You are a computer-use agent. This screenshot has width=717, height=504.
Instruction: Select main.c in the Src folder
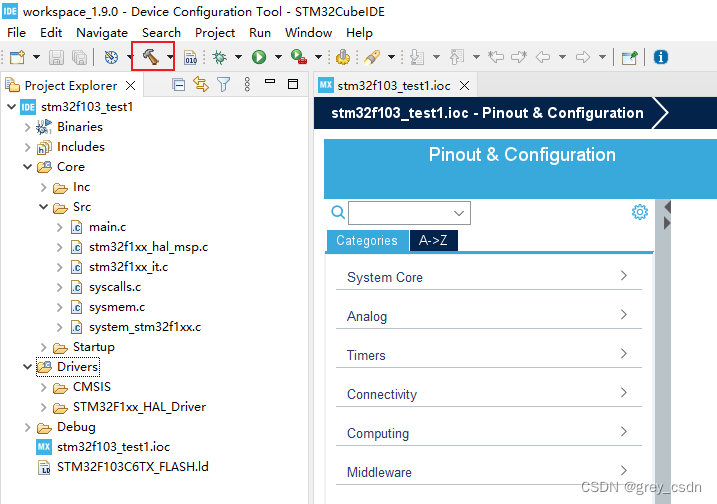coord(107,227)
